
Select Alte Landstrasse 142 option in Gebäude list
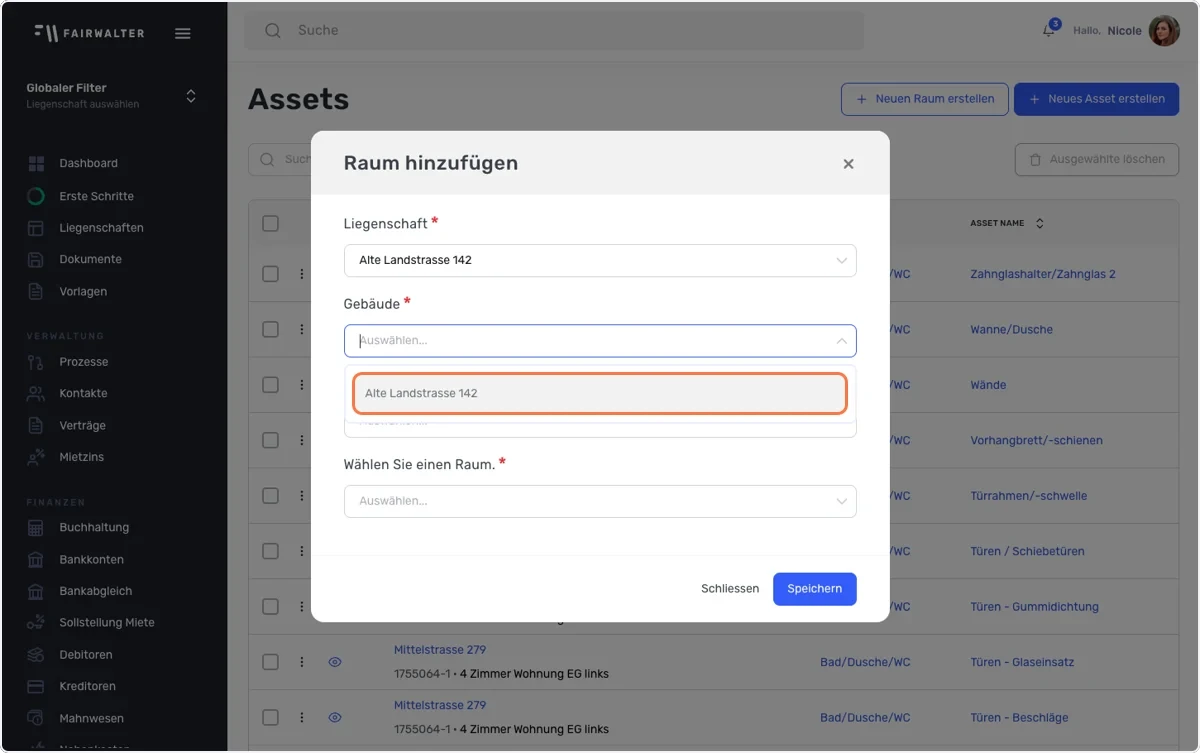(x=600, y=393)
